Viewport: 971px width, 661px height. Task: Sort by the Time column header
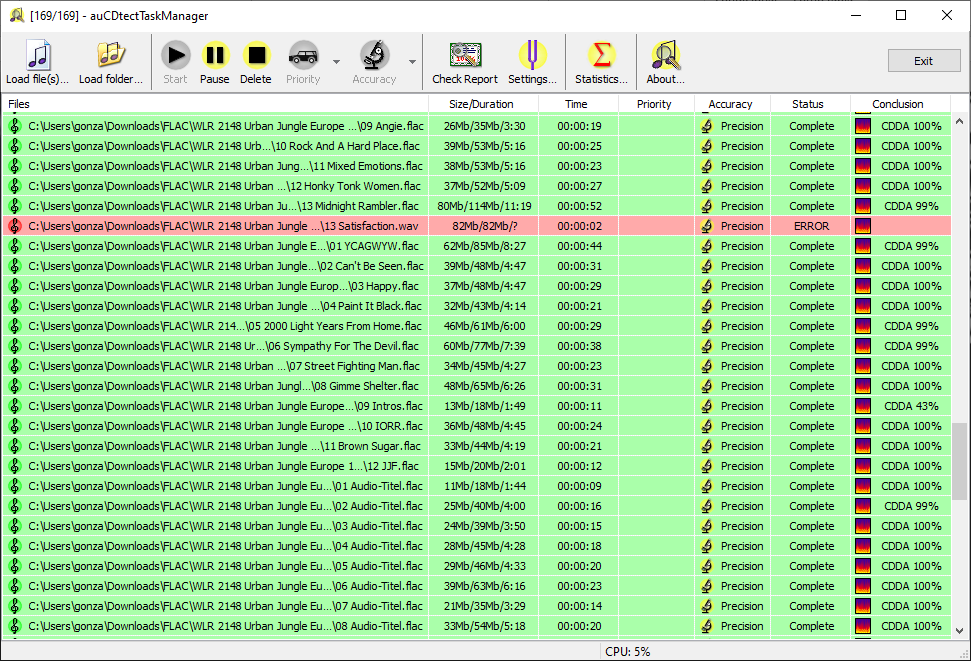[x=578, y=104]
